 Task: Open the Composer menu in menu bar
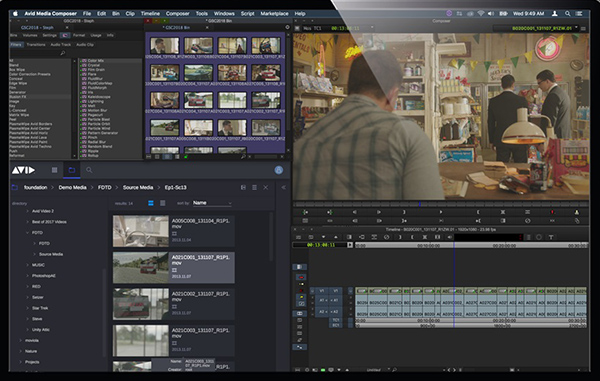178,13
